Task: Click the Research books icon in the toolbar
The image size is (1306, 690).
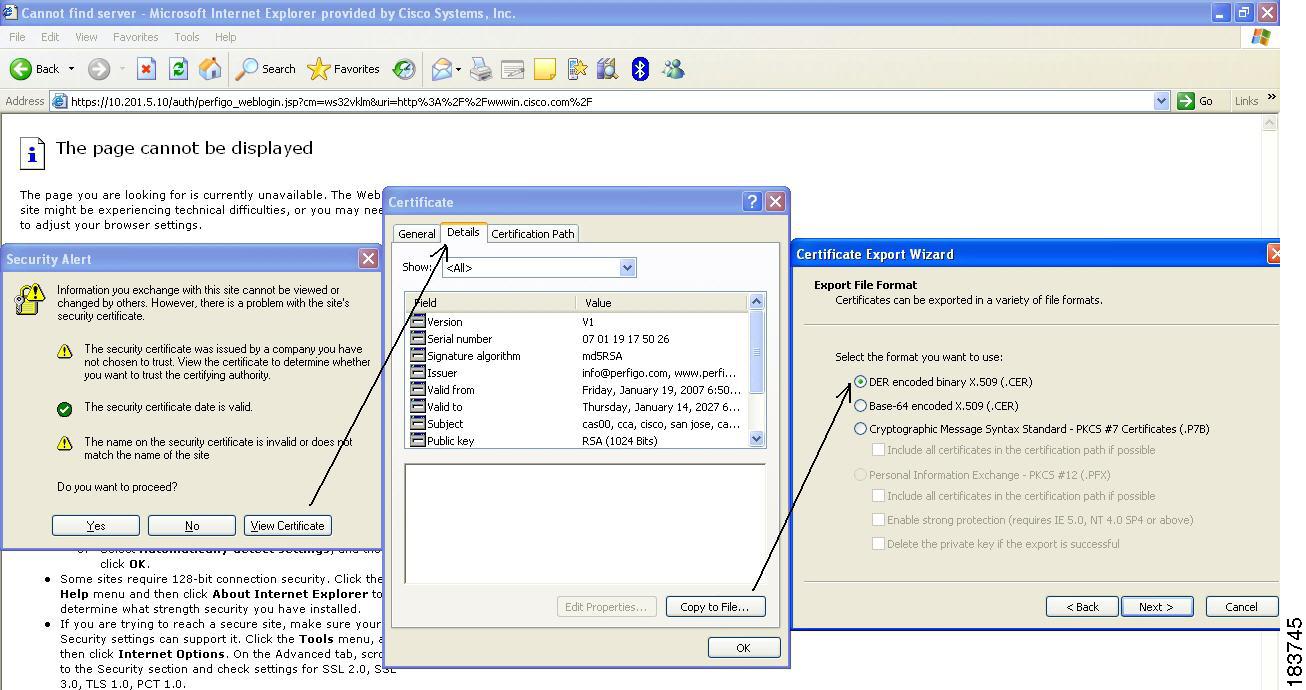Action: pos(607,69)
